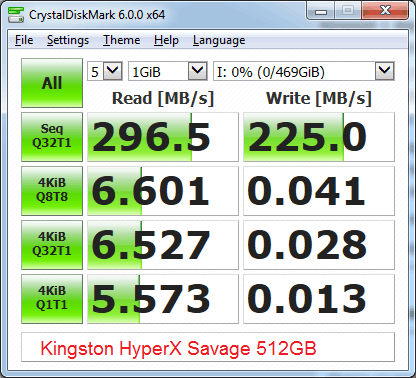Minimize the CrystalDiskMark window
Viewport: 416px width, 378px height.
click(x=321, y=12)
